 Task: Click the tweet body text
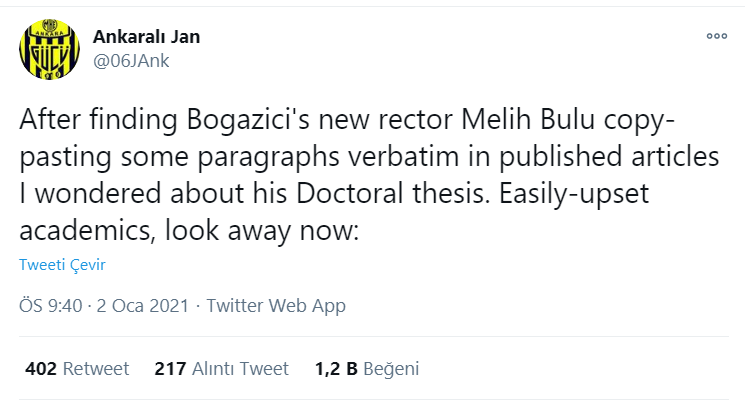(x=369, y=175)
